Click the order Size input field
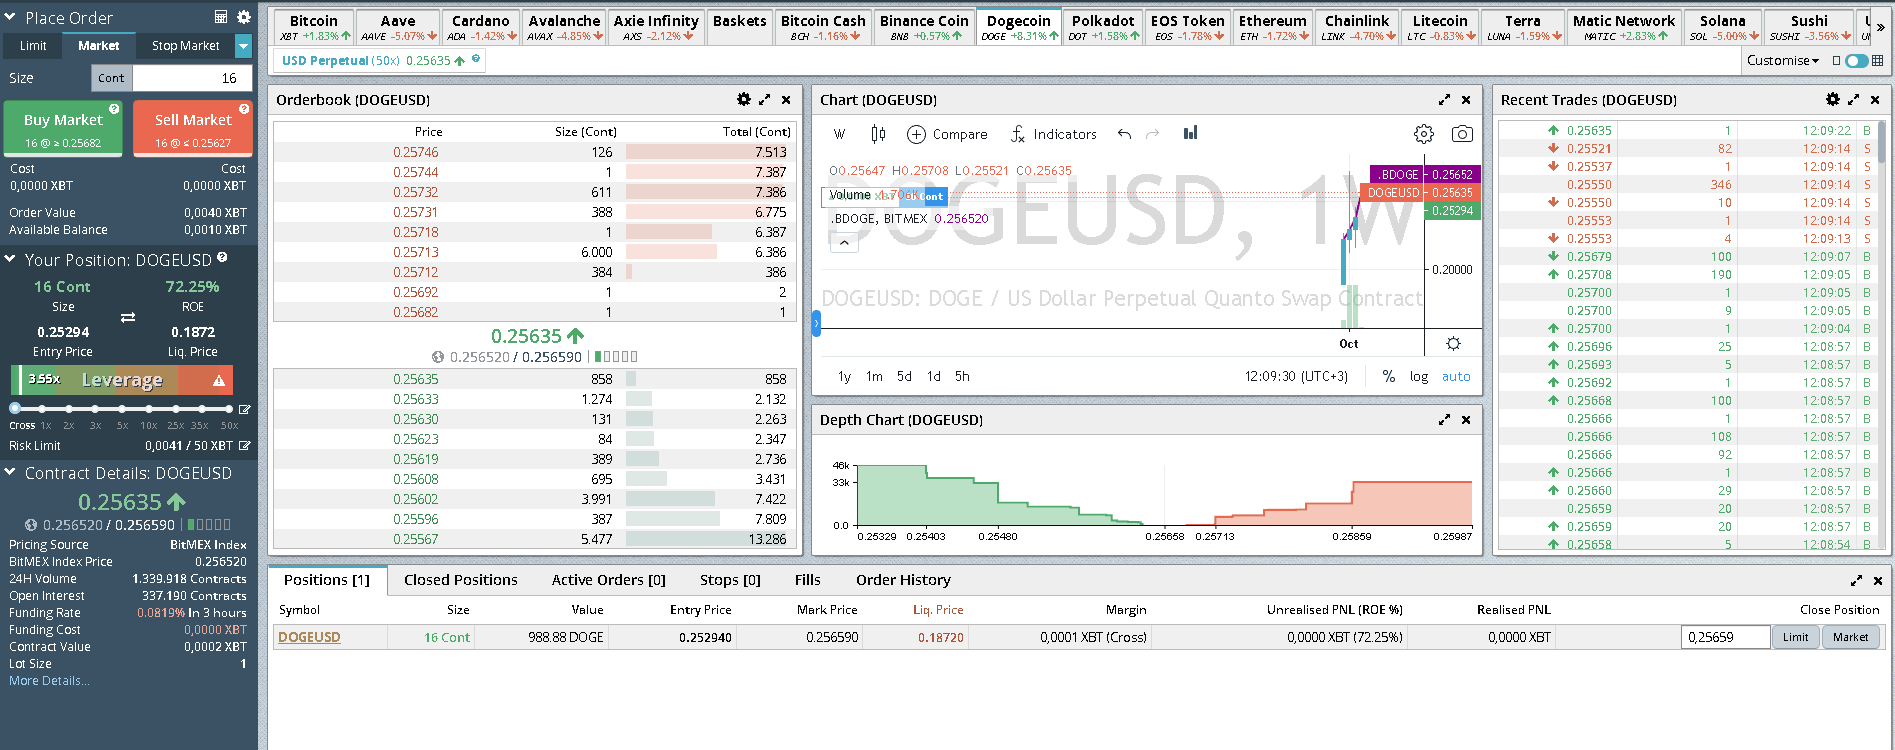The height and width of the screenshot is (750, 1895). (192, 78)
